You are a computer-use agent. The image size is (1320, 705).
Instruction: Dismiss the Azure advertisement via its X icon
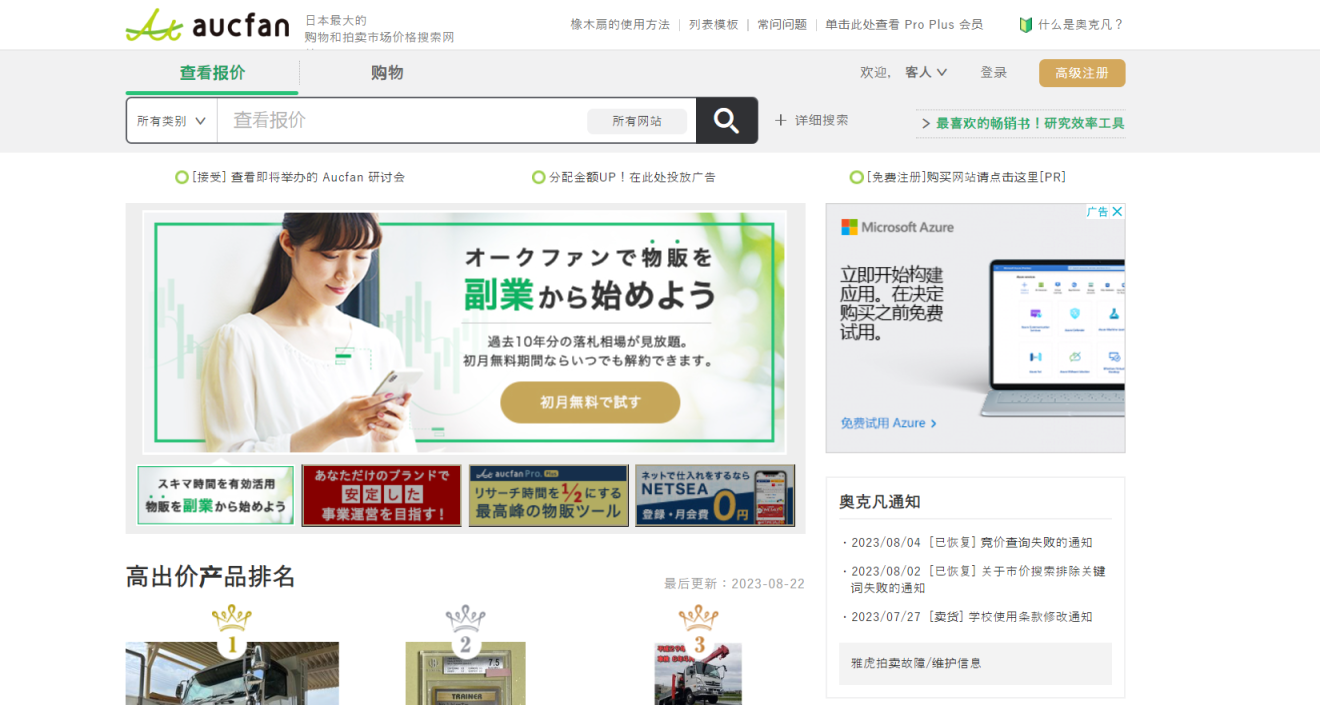pos(1118,211)
